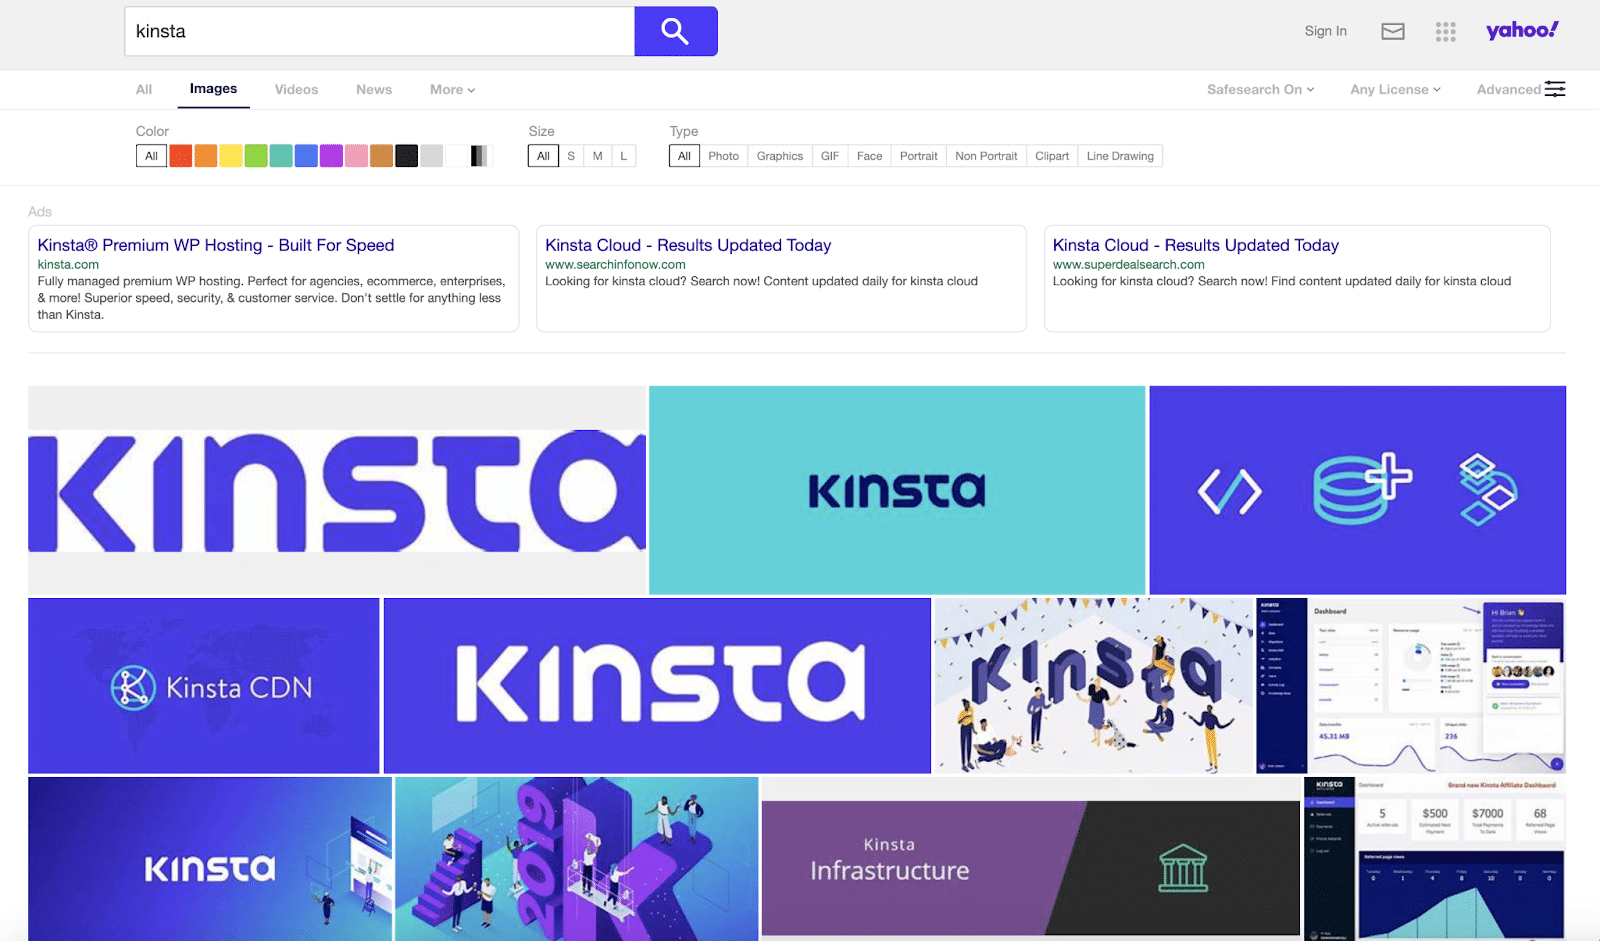Pick the teal color swatch
Viewport: 1600px width, 941px height.
click(x=281, y=156)
